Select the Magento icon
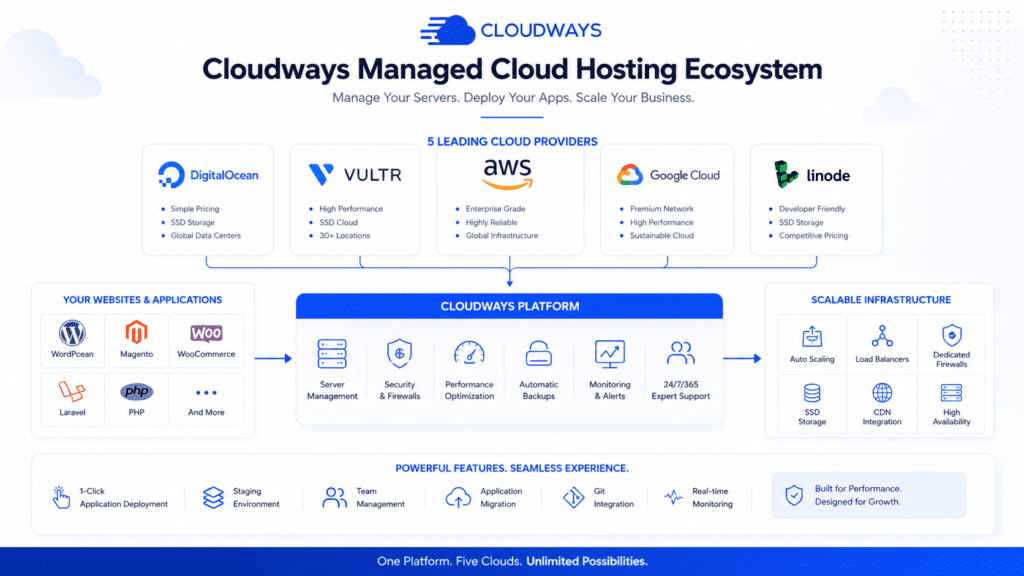The width and height of the screenshot is (1024, 576). [136, 333]
